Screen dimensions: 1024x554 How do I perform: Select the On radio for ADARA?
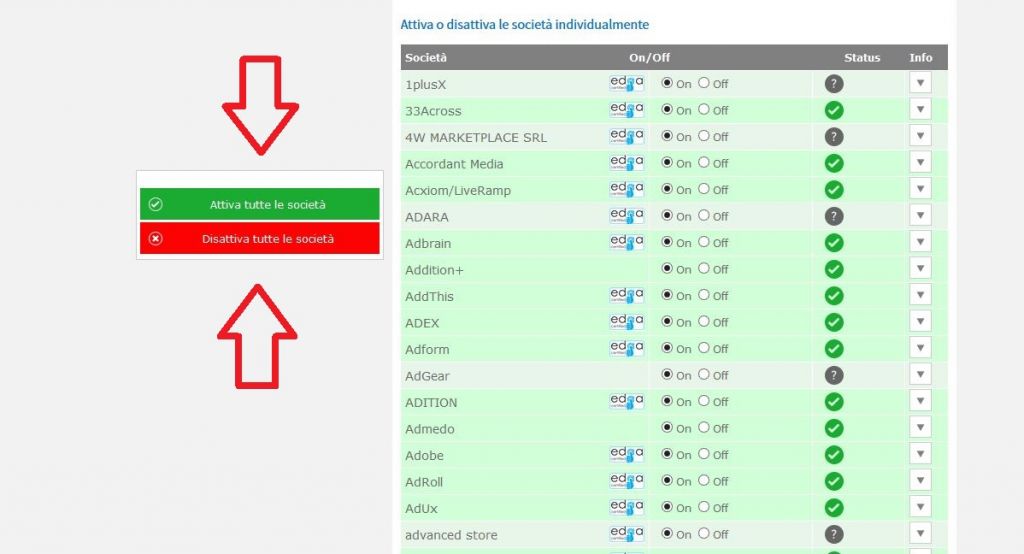click(x=667, y=216)
